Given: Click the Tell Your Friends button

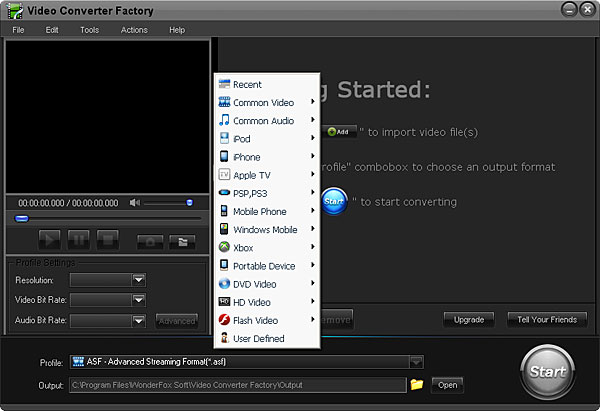Looking at the screenshot, I should (x=547, y=320).
